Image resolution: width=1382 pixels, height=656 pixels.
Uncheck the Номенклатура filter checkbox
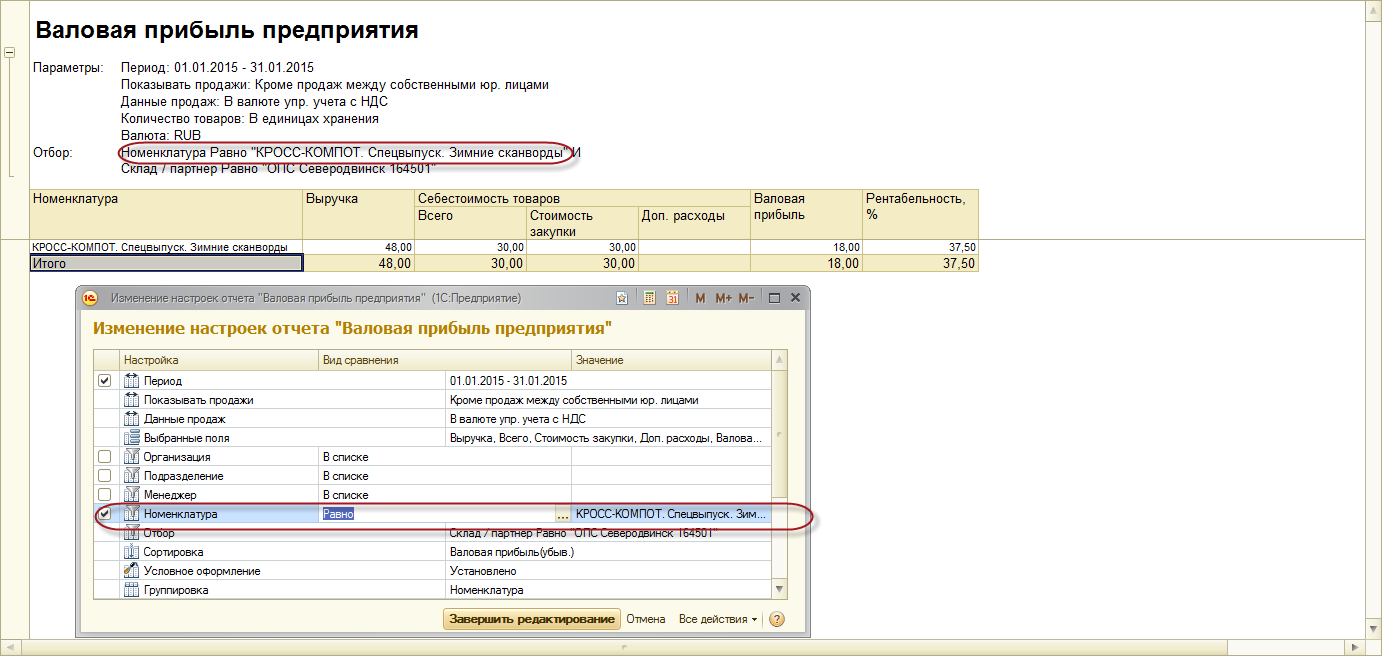click(x=104, y=514)
